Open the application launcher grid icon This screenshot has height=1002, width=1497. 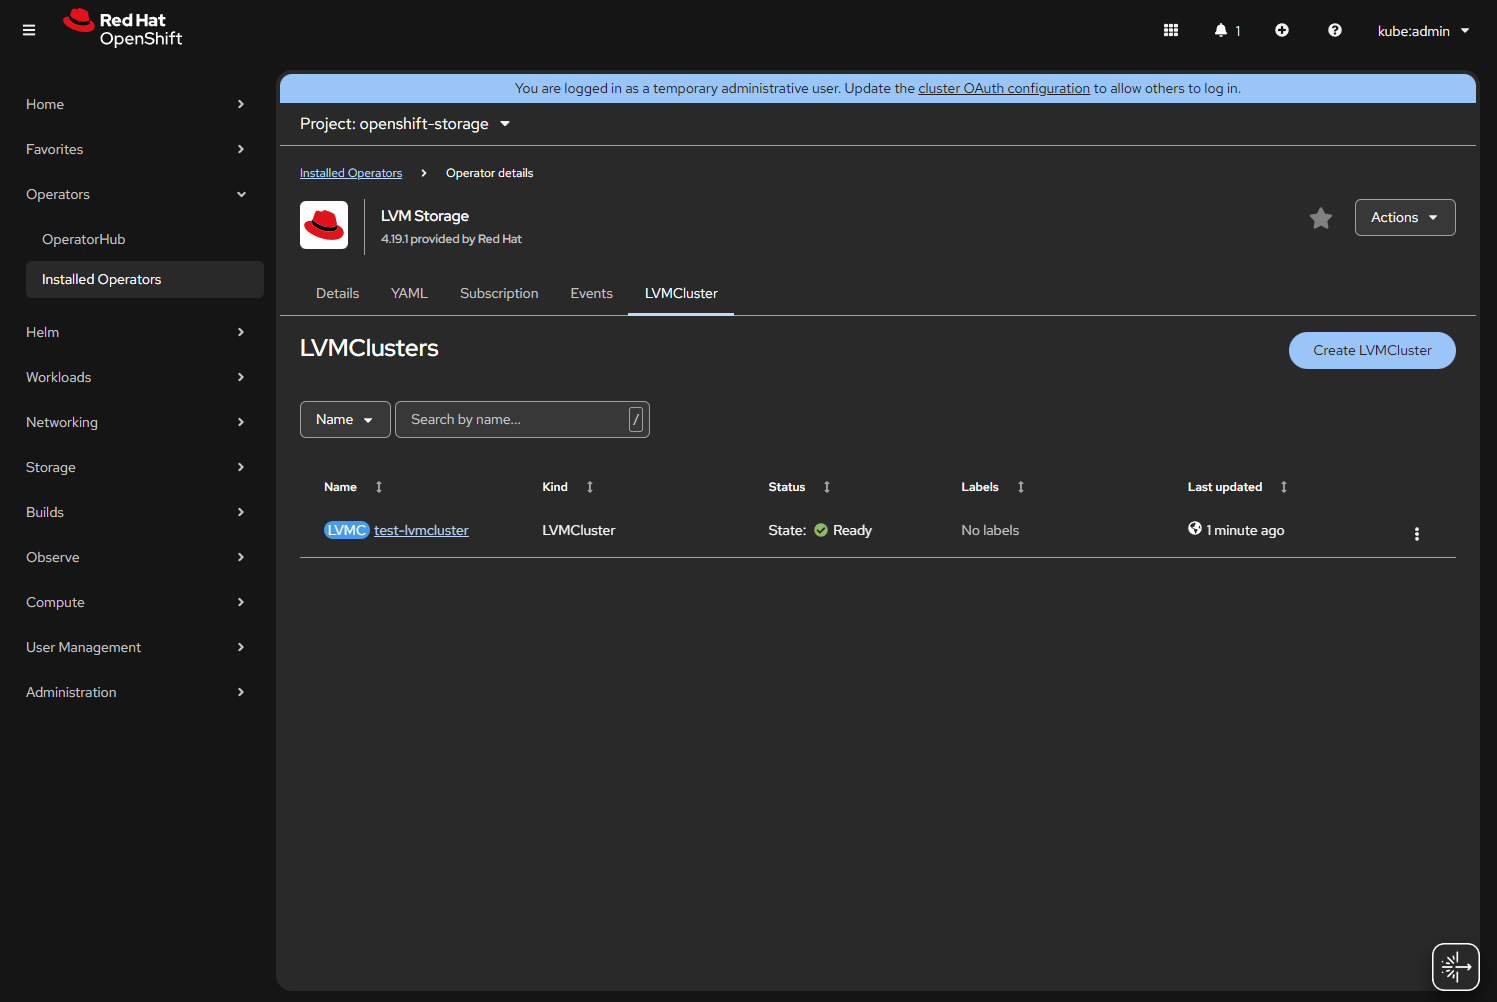pos(1171,30)
